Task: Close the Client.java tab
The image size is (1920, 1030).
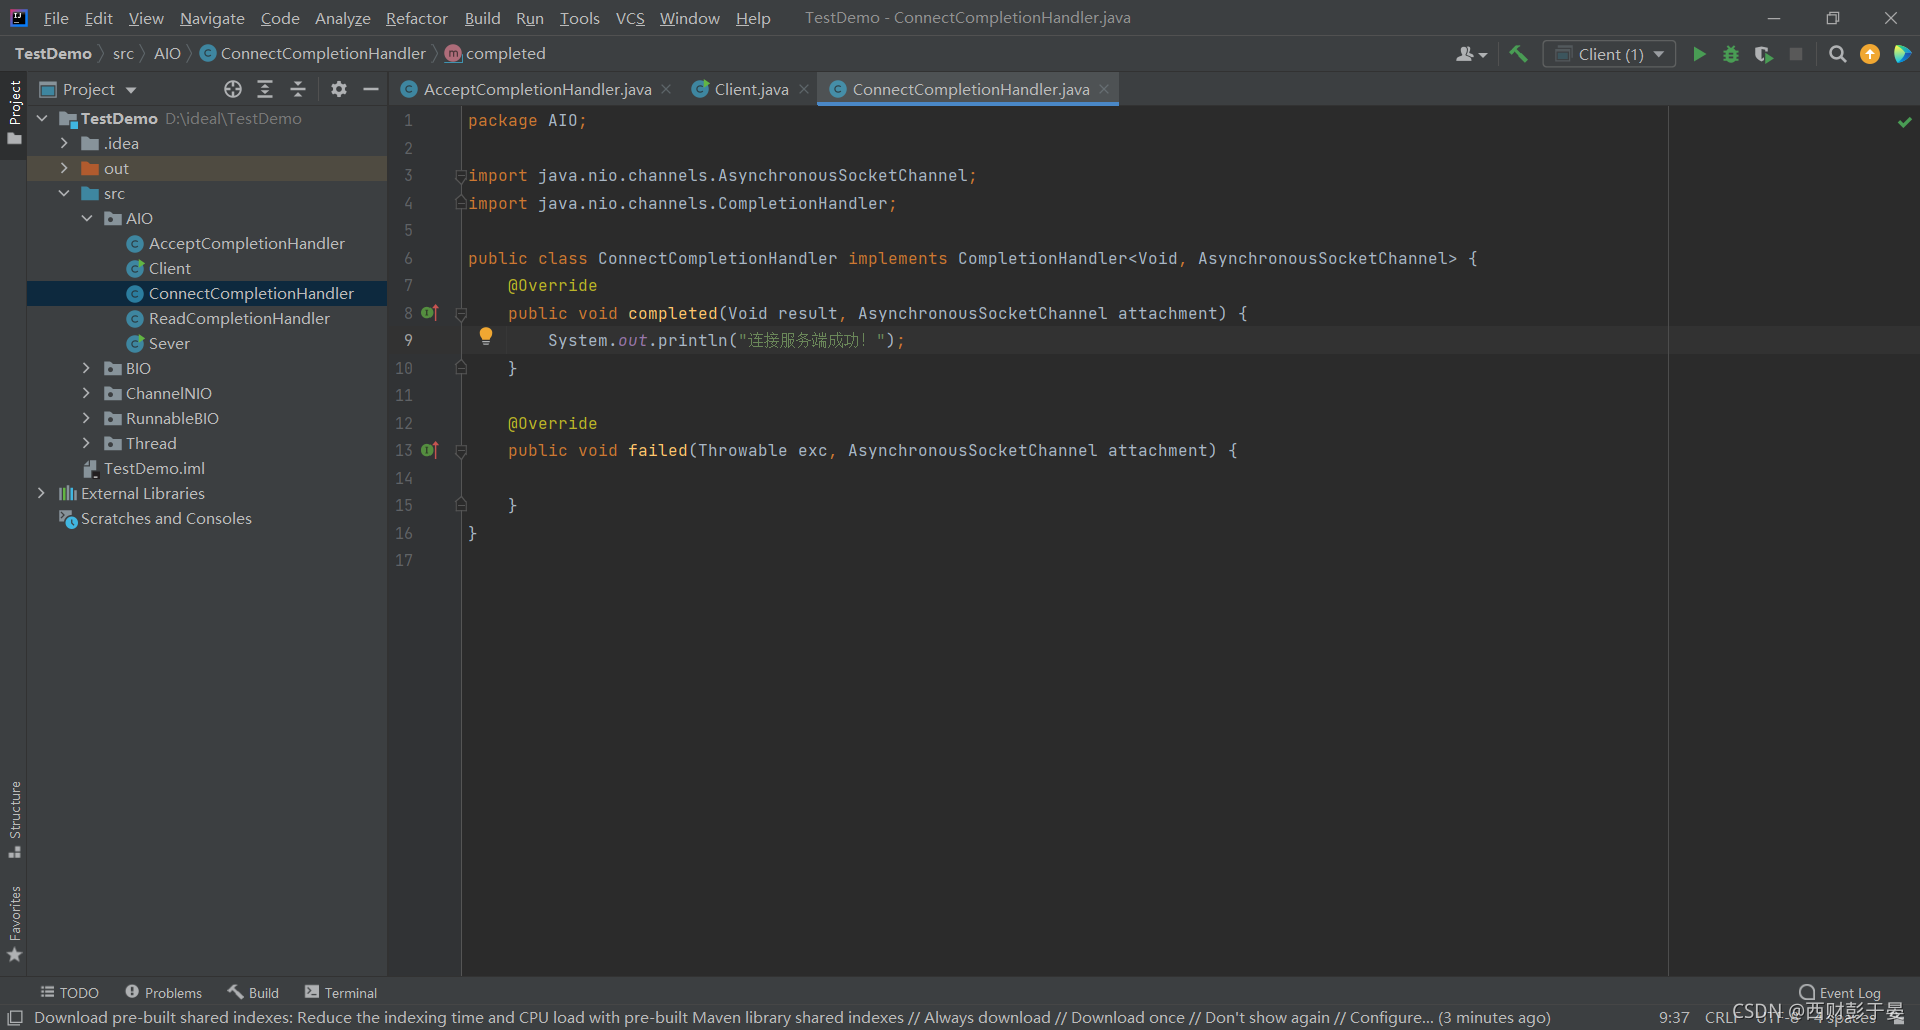Action: (x=804, y=89)
